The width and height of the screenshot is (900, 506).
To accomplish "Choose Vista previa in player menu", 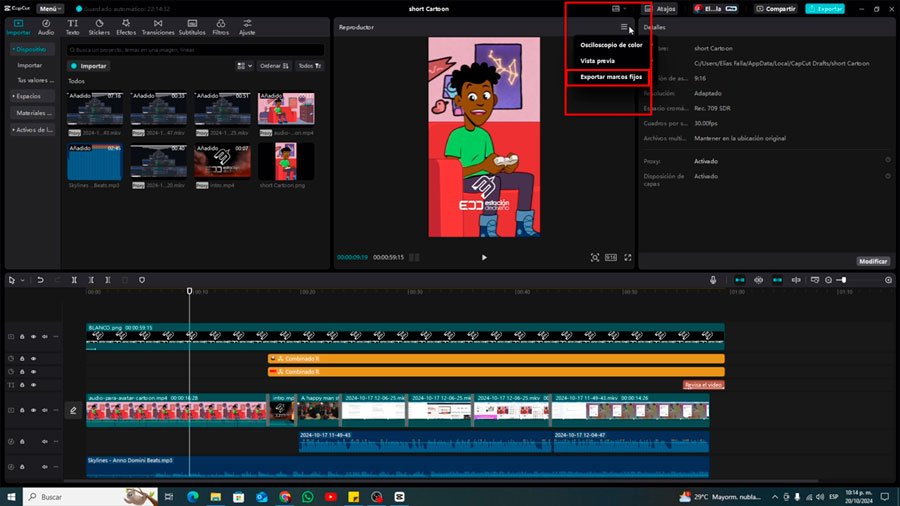I will tap(597, 61).
